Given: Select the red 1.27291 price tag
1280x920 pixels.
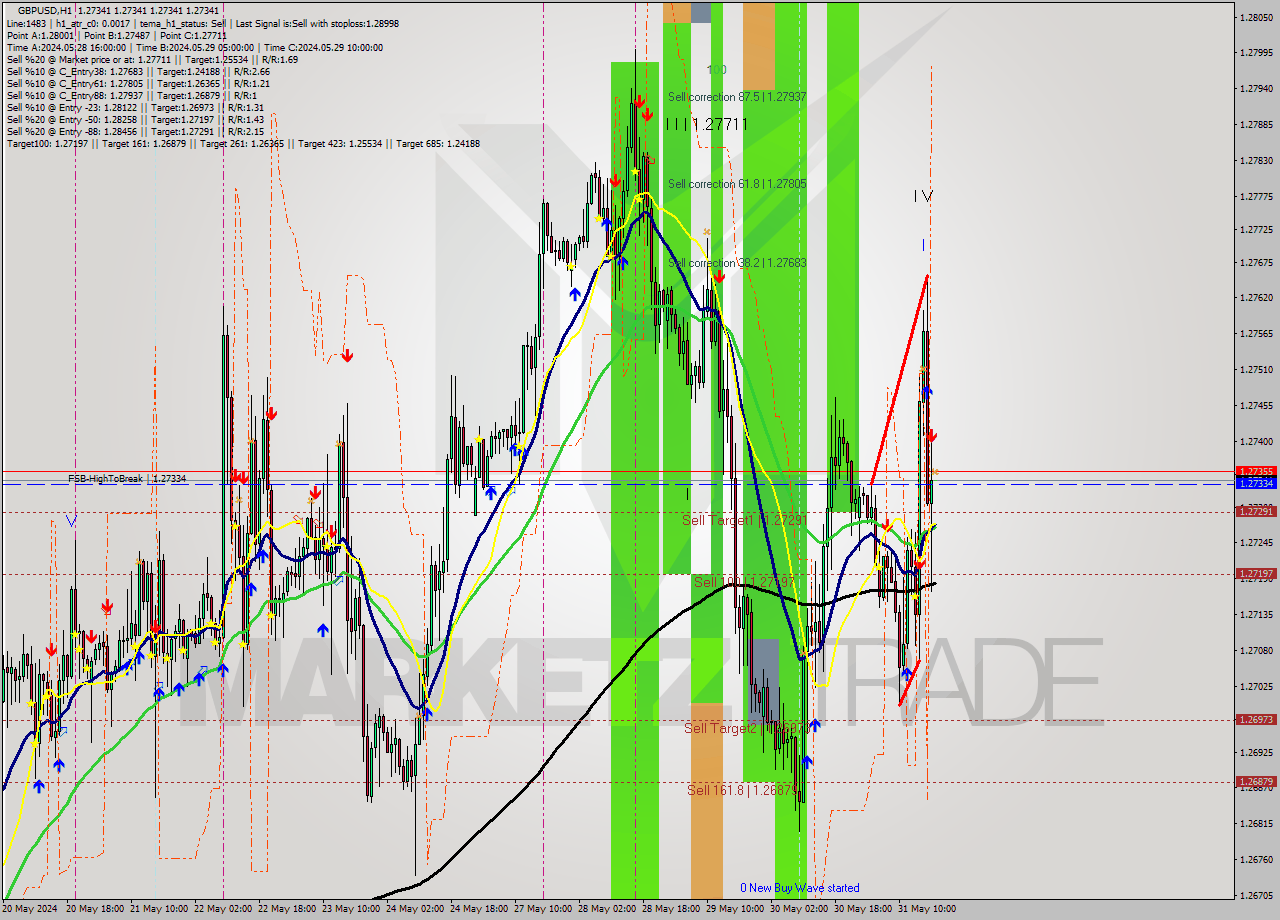Looking at the screenshot, I should coord(1256,511).
